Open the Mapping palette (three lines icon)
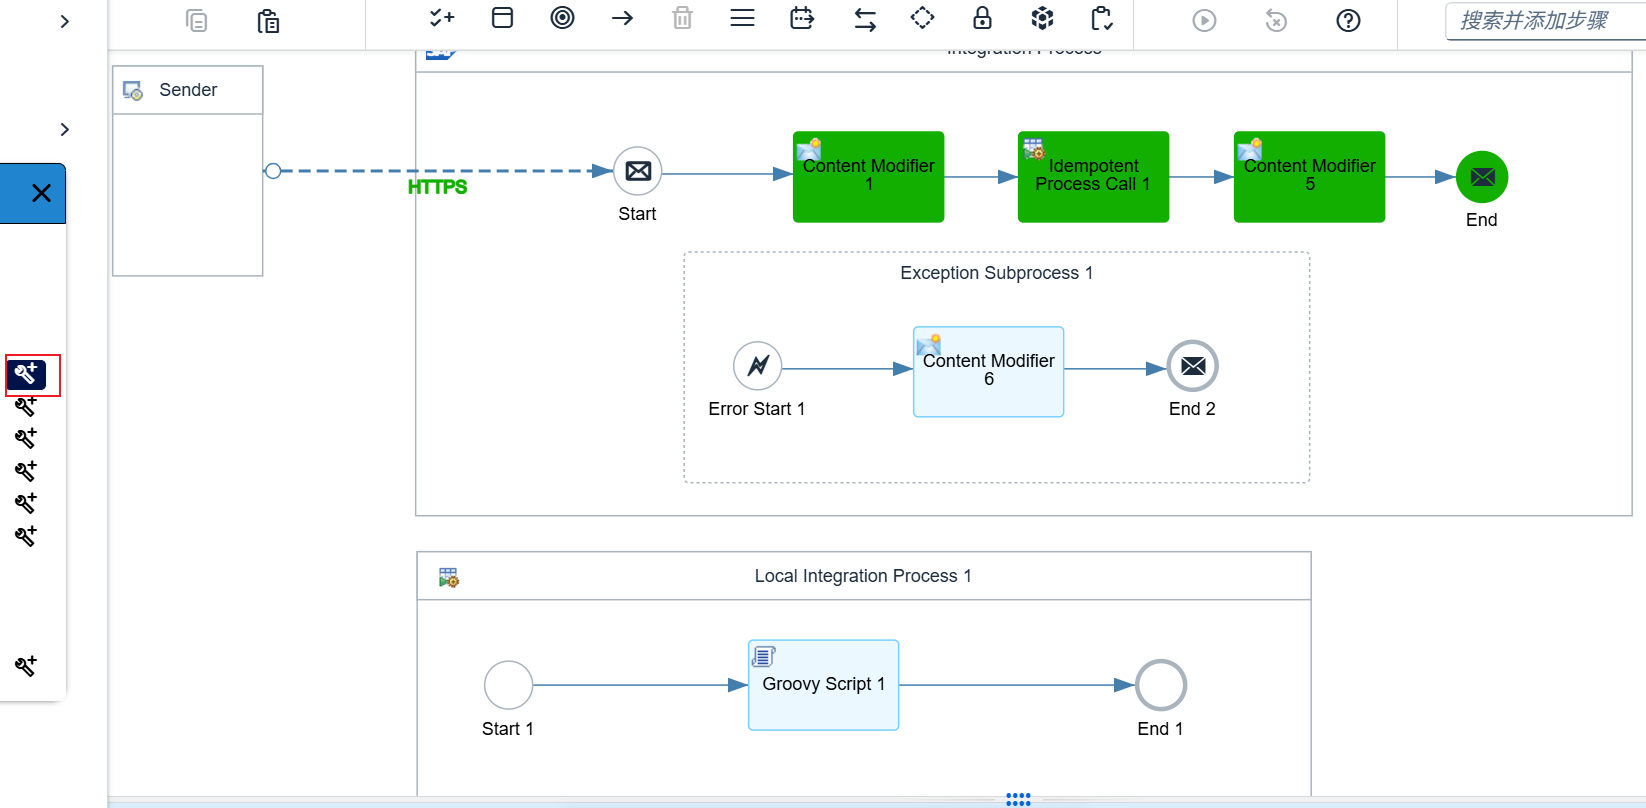1646x808 pixels. (742, 18)
